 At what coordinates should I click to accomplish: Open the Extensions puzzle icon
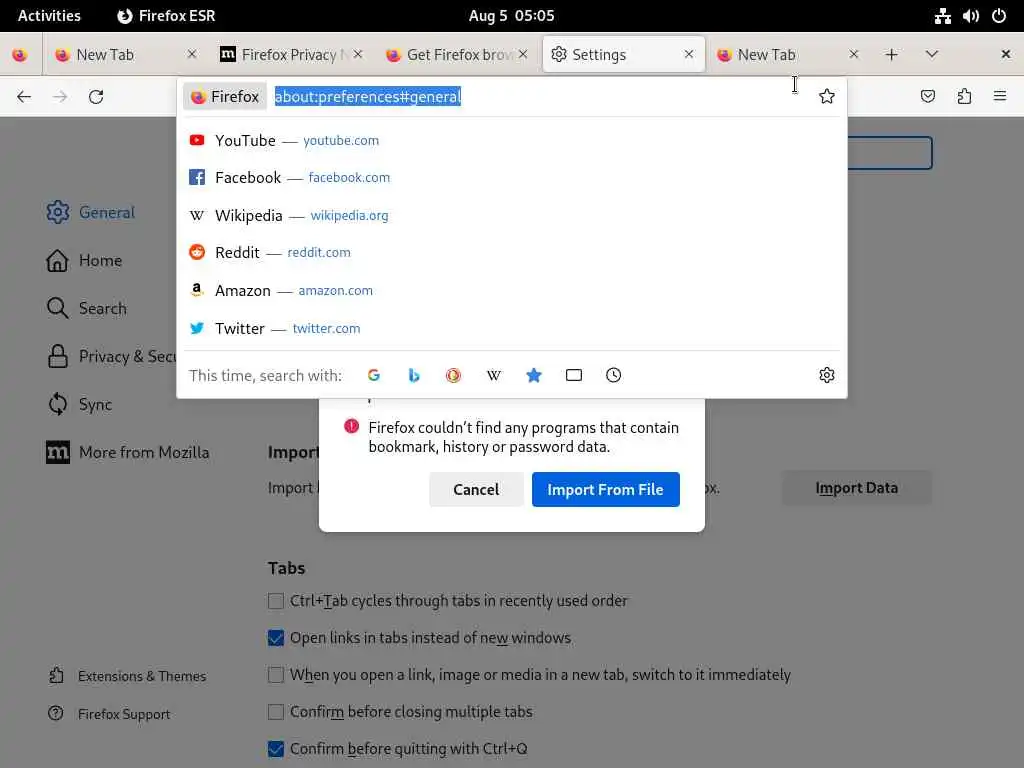pos(964,97)
